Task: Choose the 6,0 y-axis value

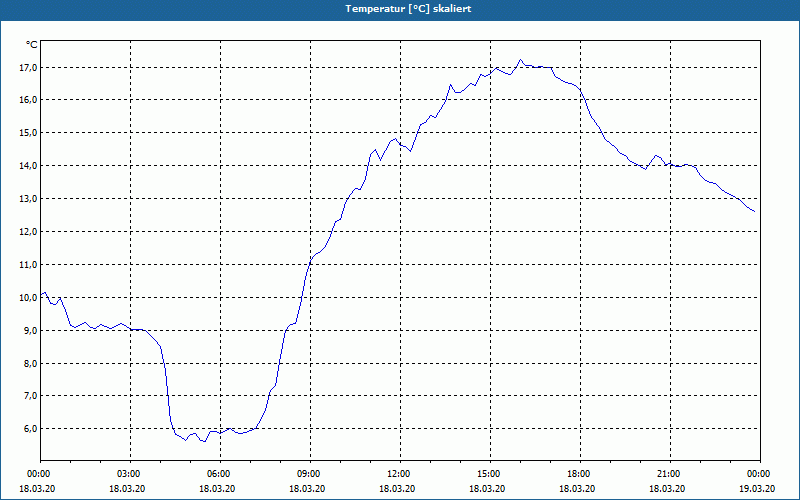Action: pyautogui.click(x=31, y=429)
